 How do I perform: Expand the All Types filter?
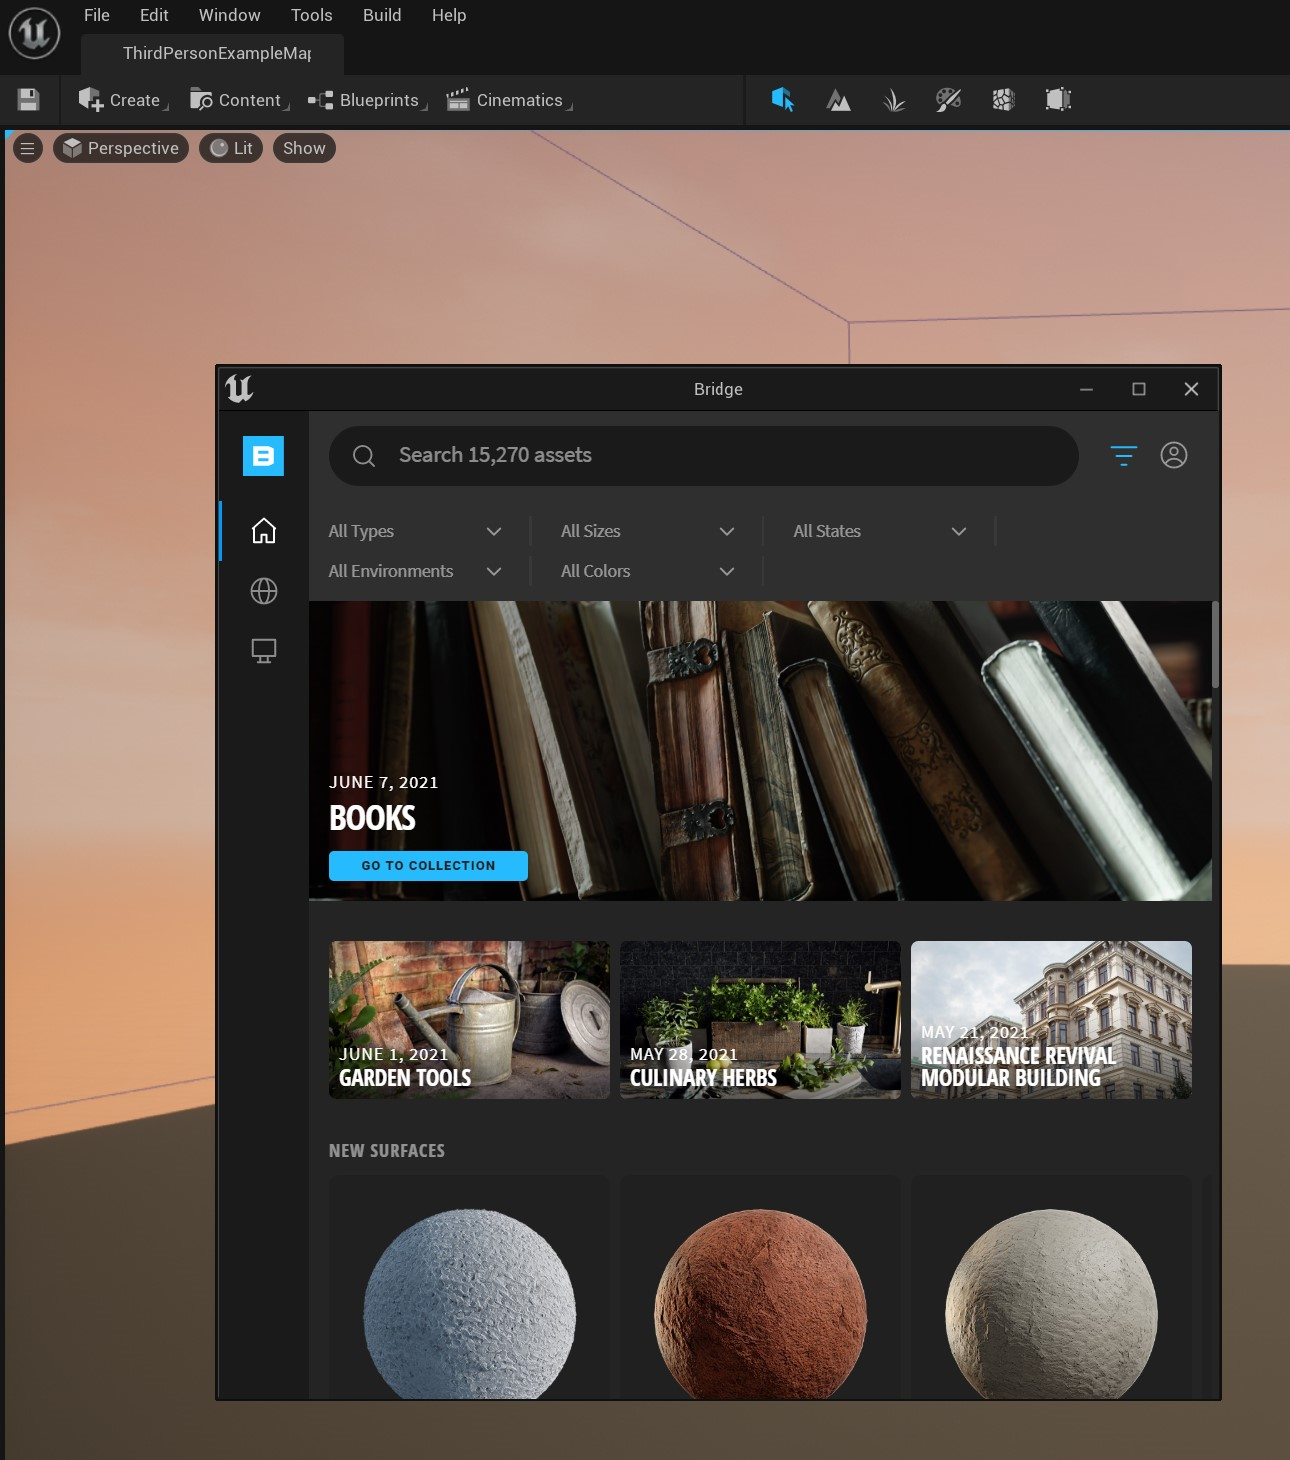(415, 531)
